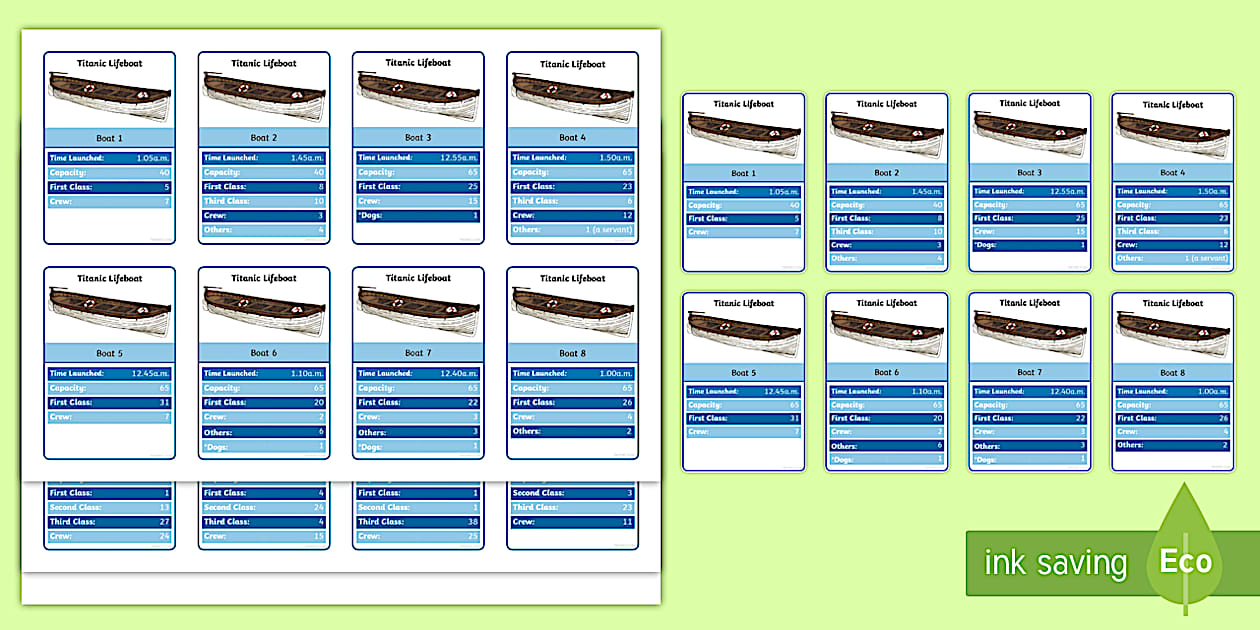Click the 'Capacity: 65' row on Boat 3
This screenshot has height=630, width=1260.
coord(417,172)
